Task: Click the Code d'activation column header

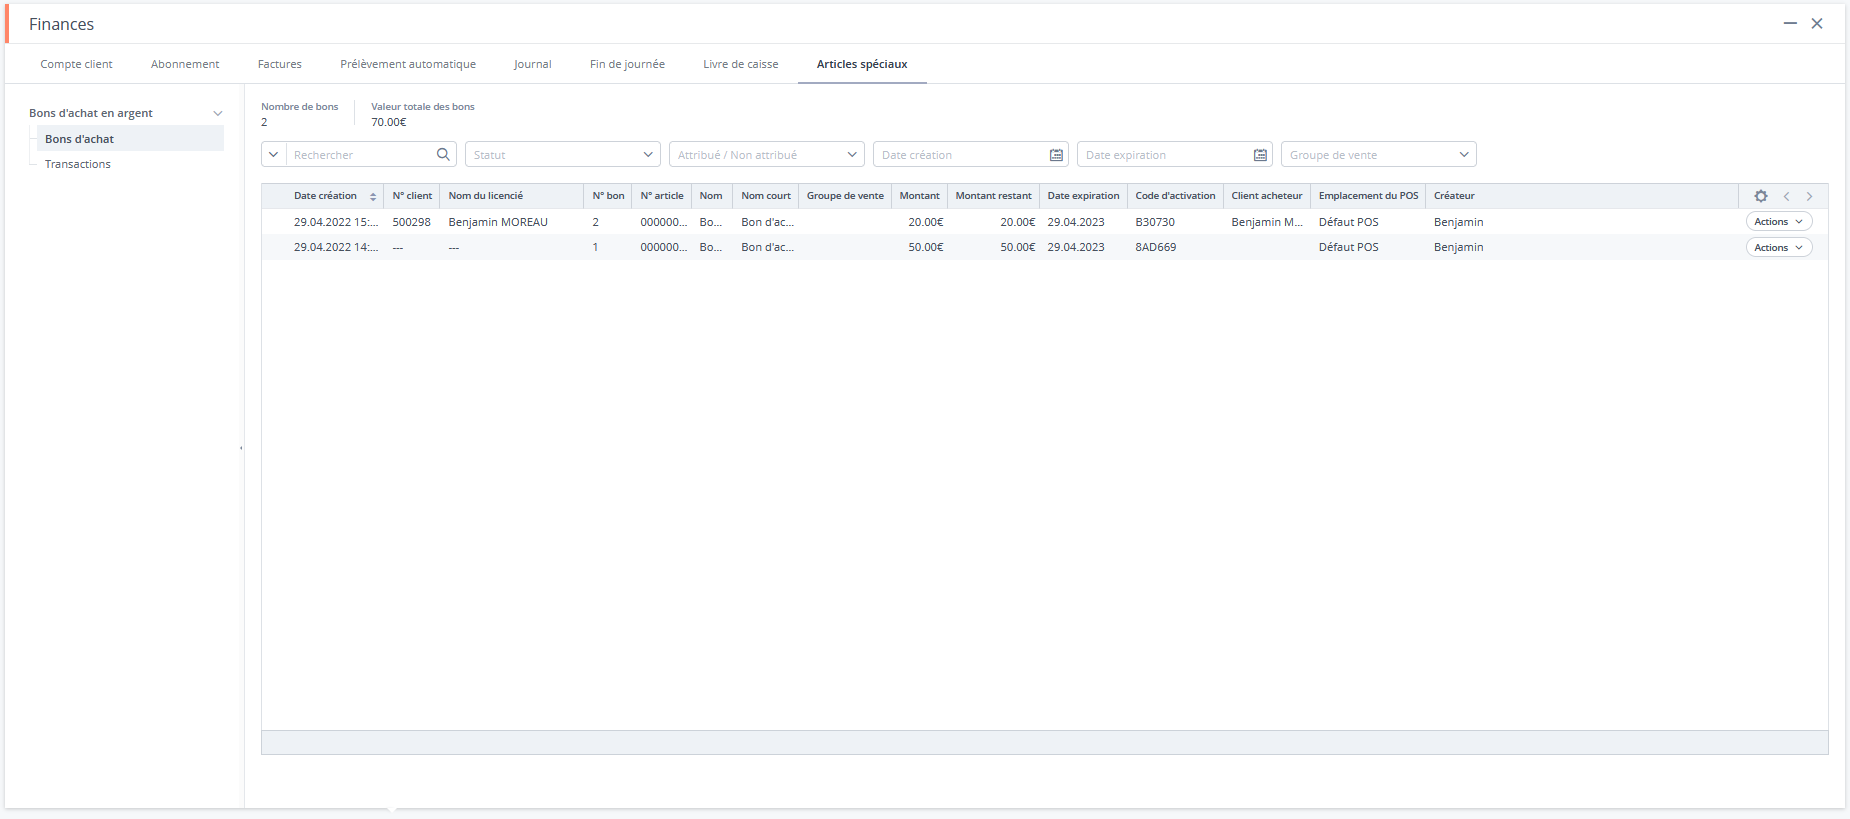Action: pos(1175,196)
